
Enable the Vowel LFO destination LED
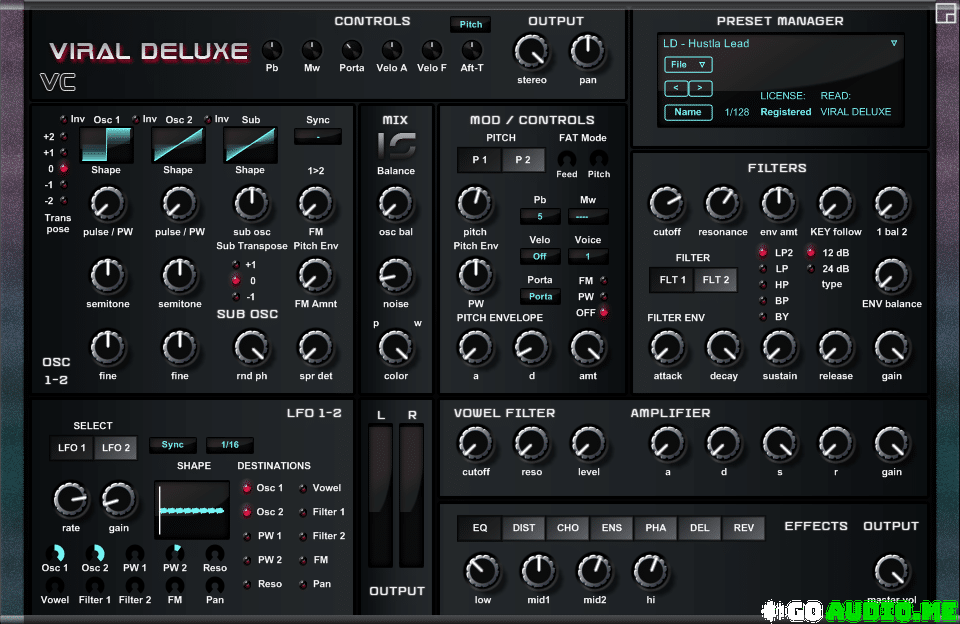tap(302, 489)
